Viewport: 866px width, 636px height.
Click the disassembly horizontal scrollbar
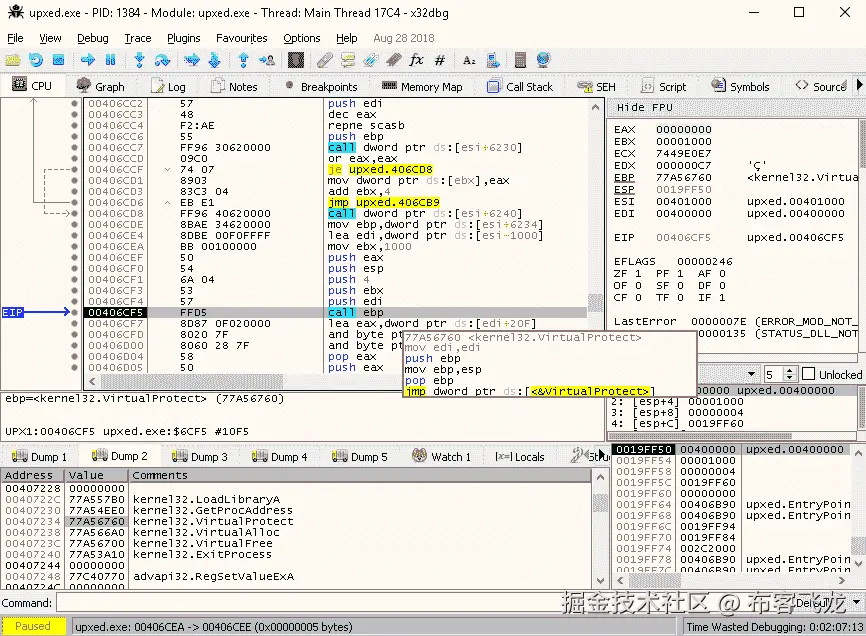pos(192,381)
